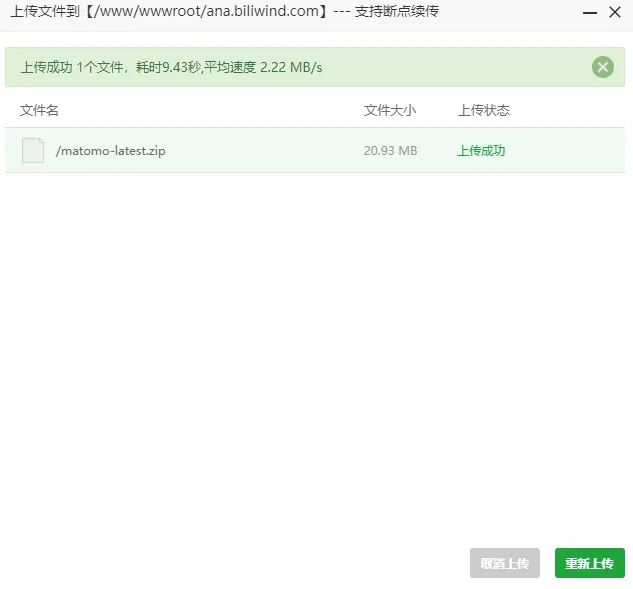Screen dimensions: 633x589
Task: Click the empty area below file list
Action: 316,350
